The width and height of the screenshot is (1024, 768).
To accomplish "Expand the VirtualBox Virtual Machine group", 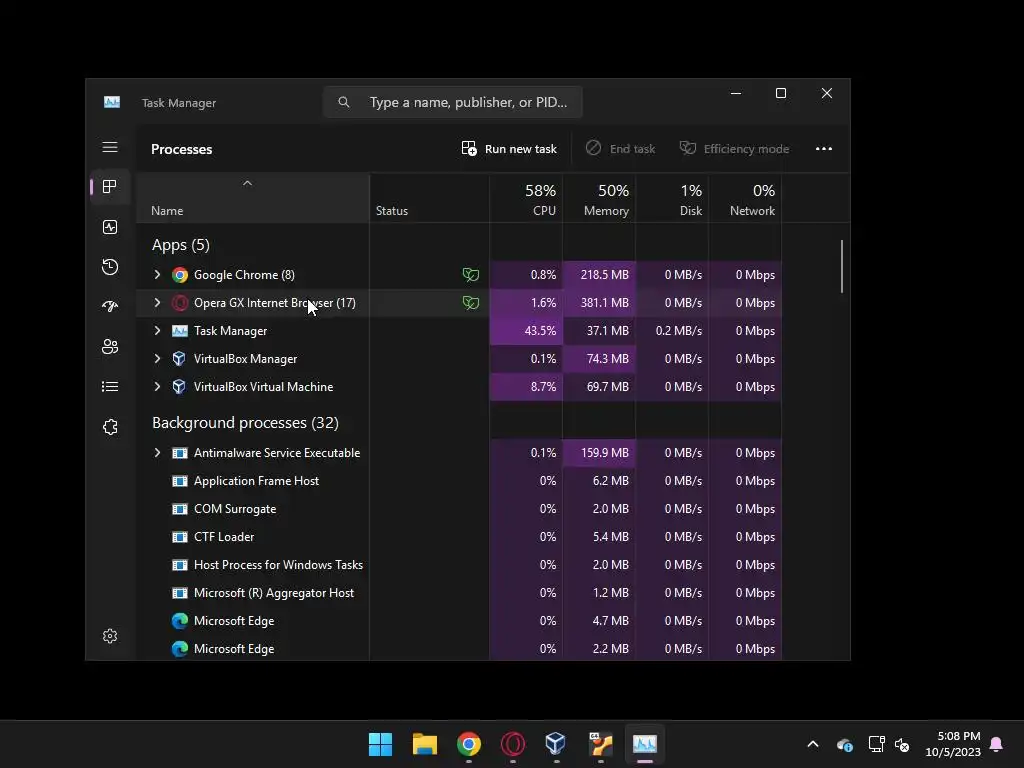I will (157, 387).
